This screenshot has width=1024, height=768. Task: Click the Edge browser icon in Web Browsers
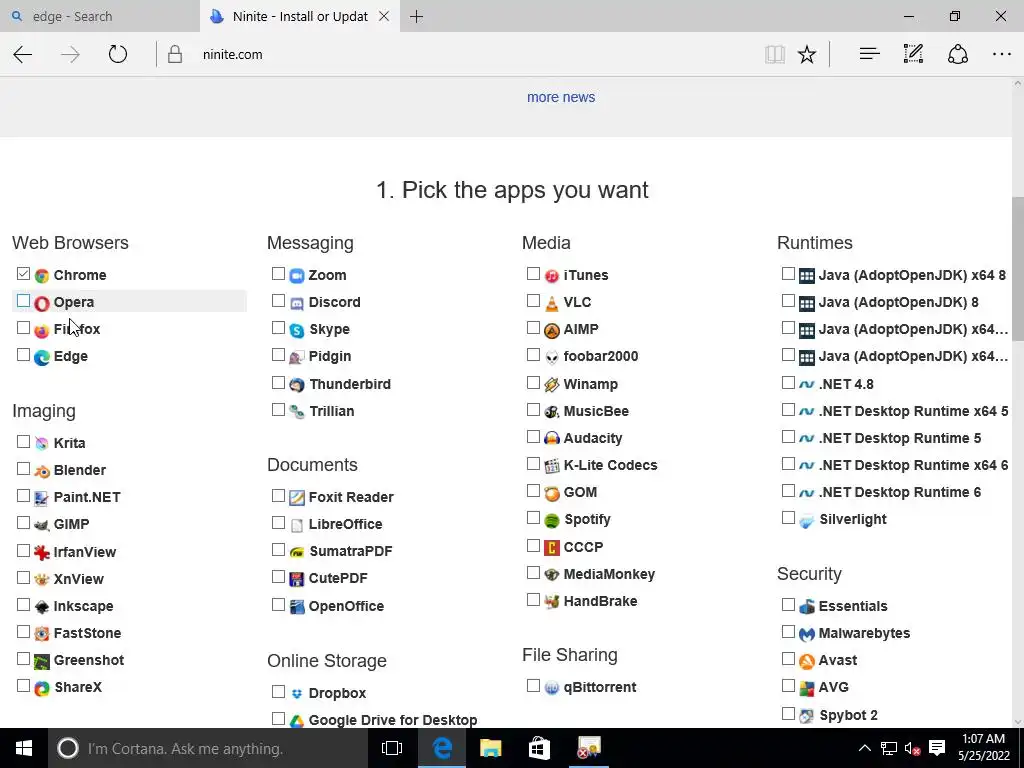point(42,357)
